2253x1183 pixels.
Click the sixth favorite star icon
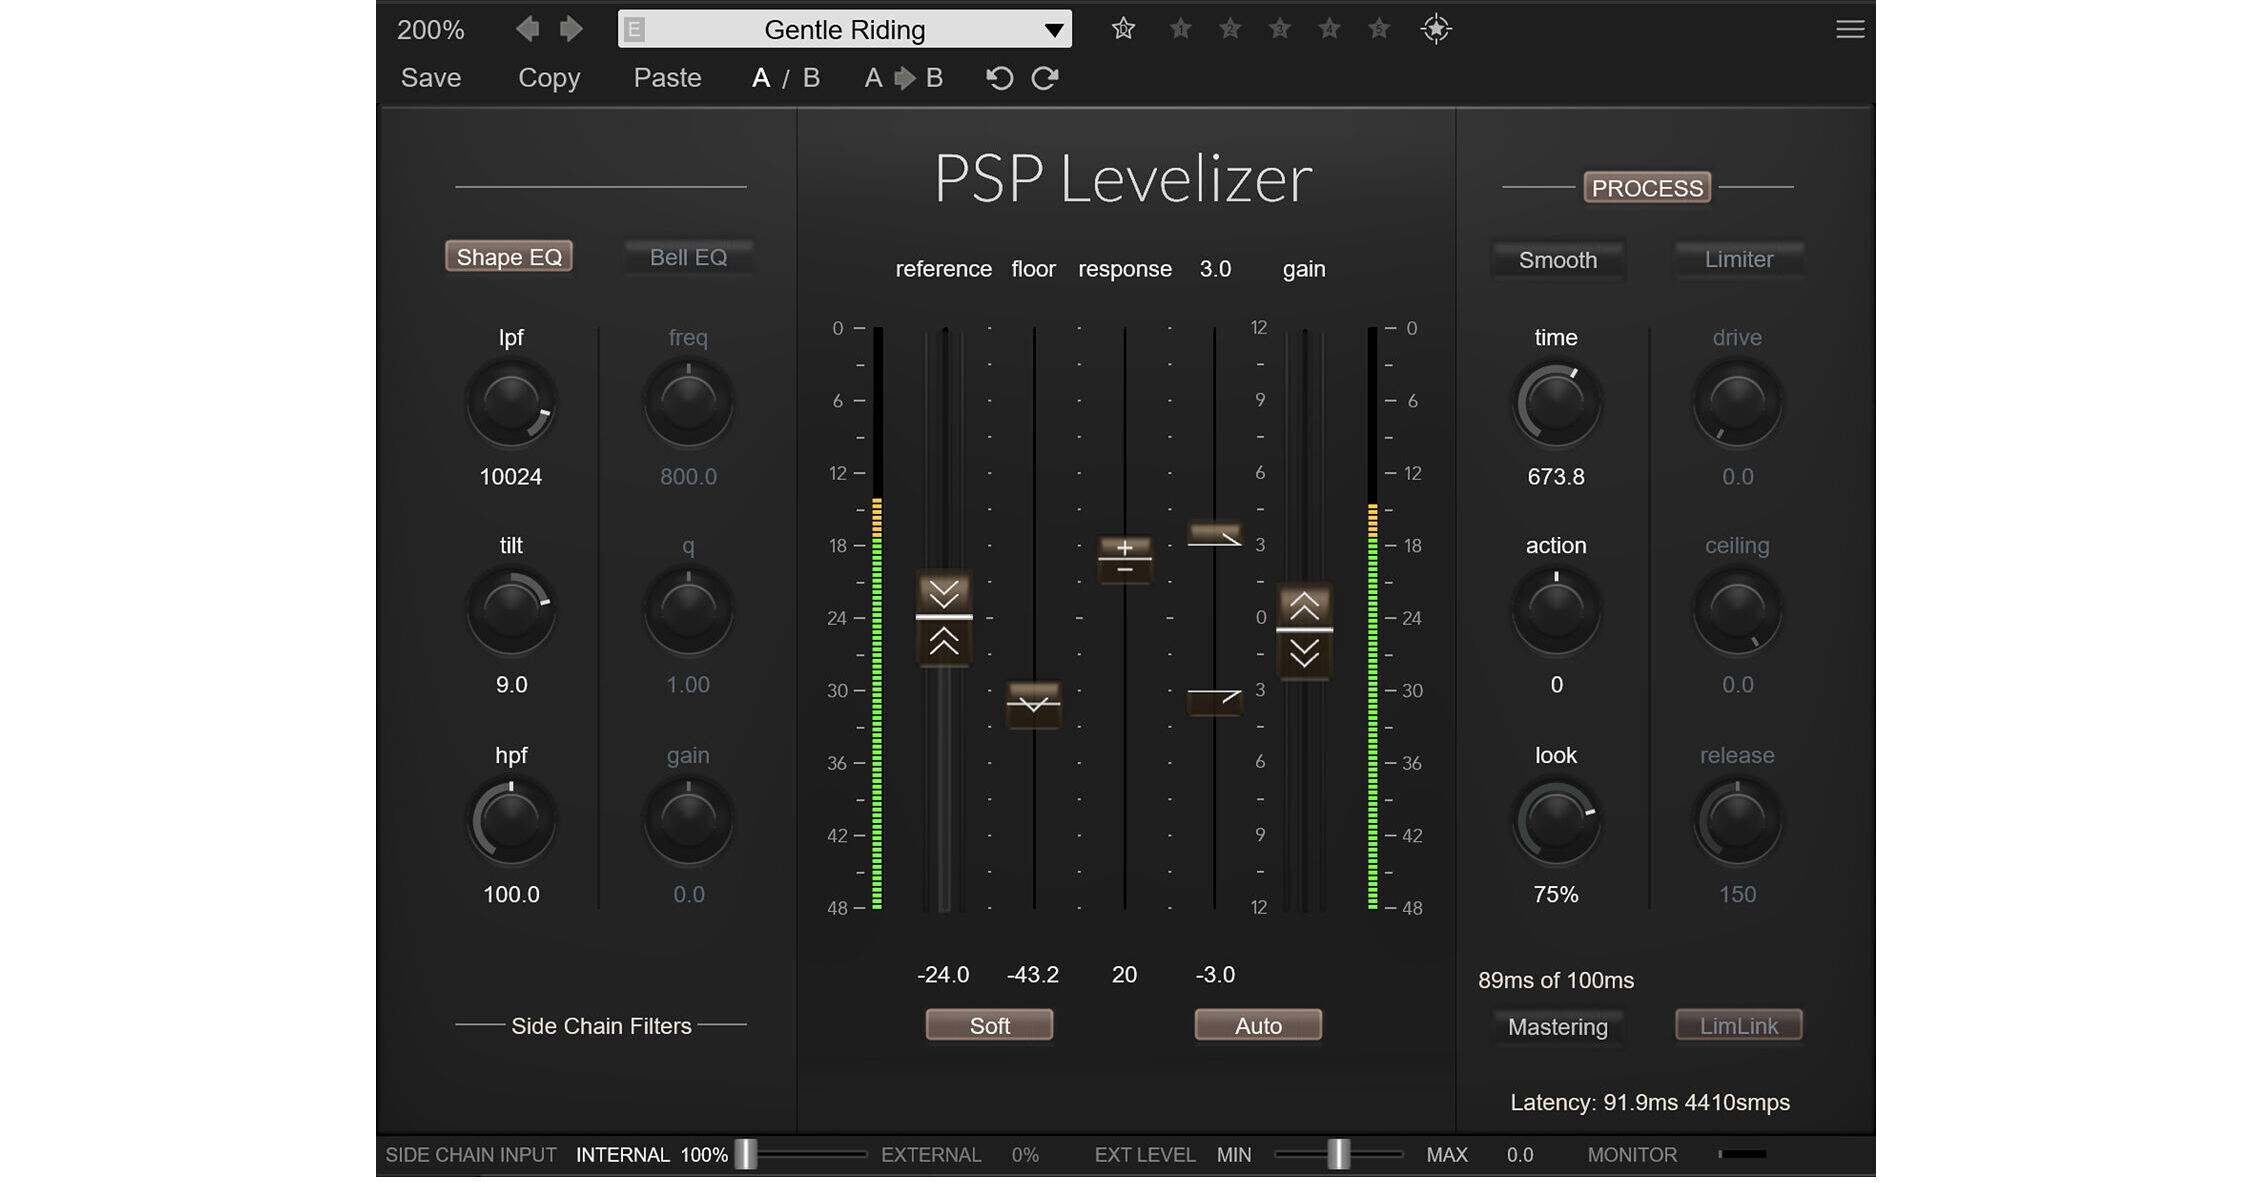click(x=1379, y=29)
